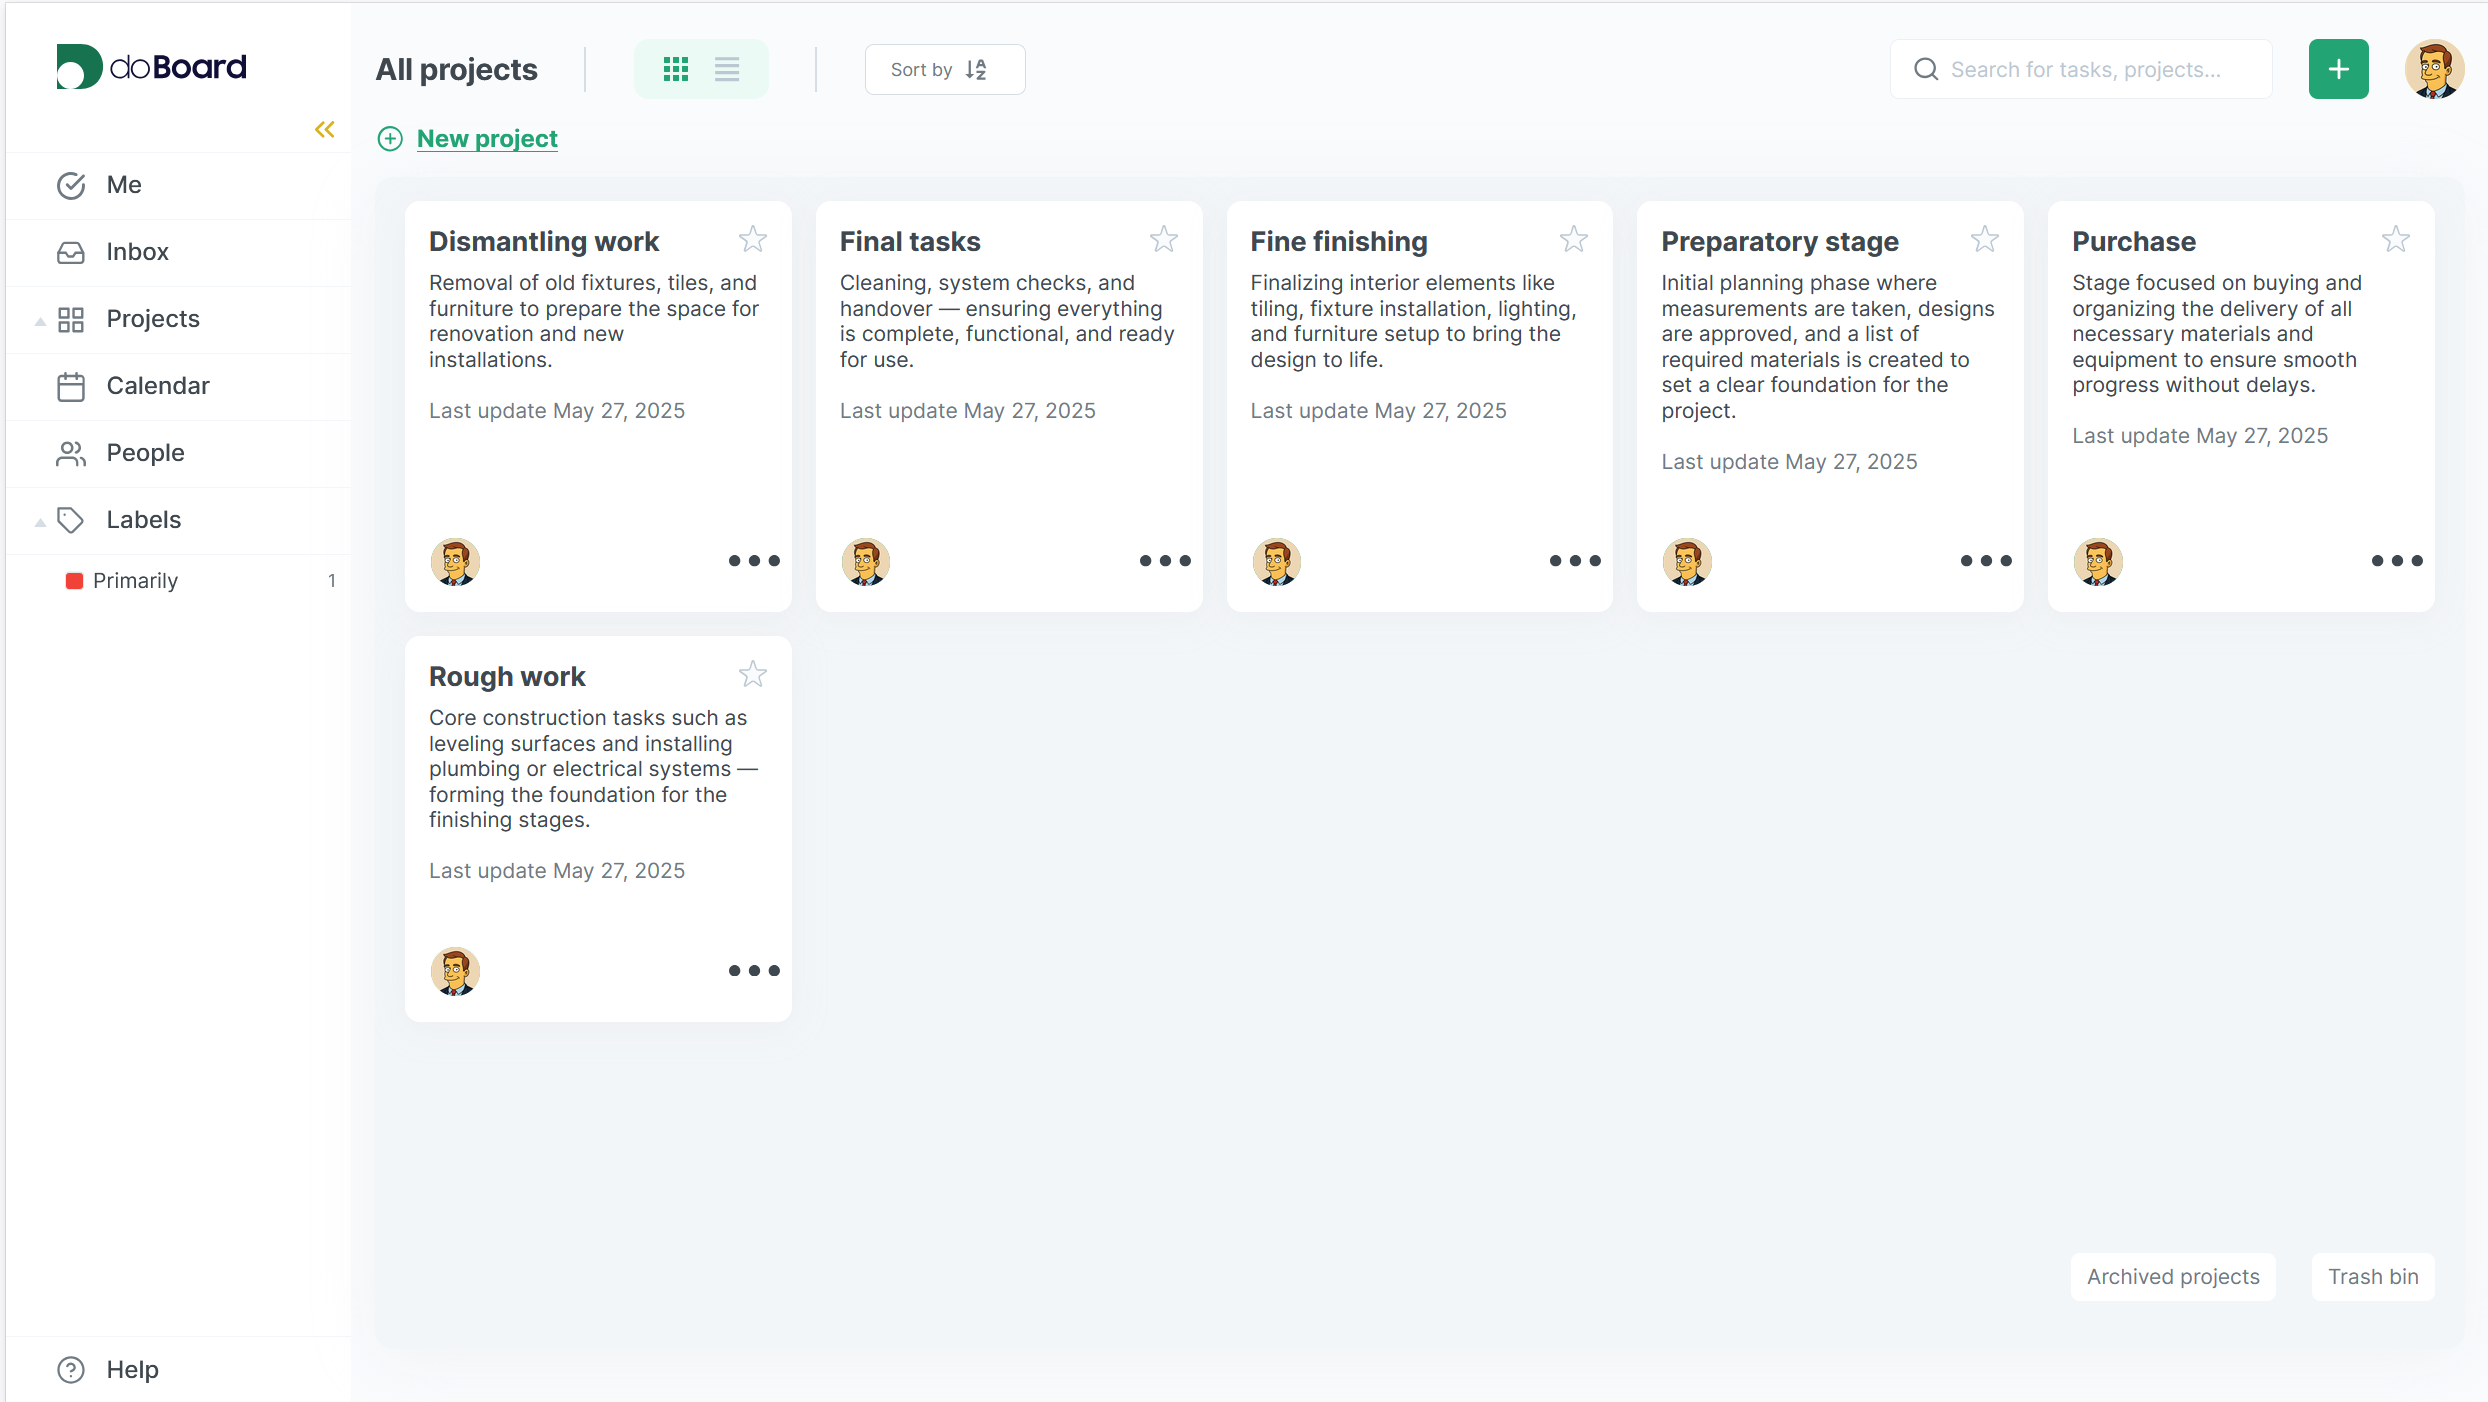
Task: Open the Sort by dropdown
Action: click(x=944, y=69)
